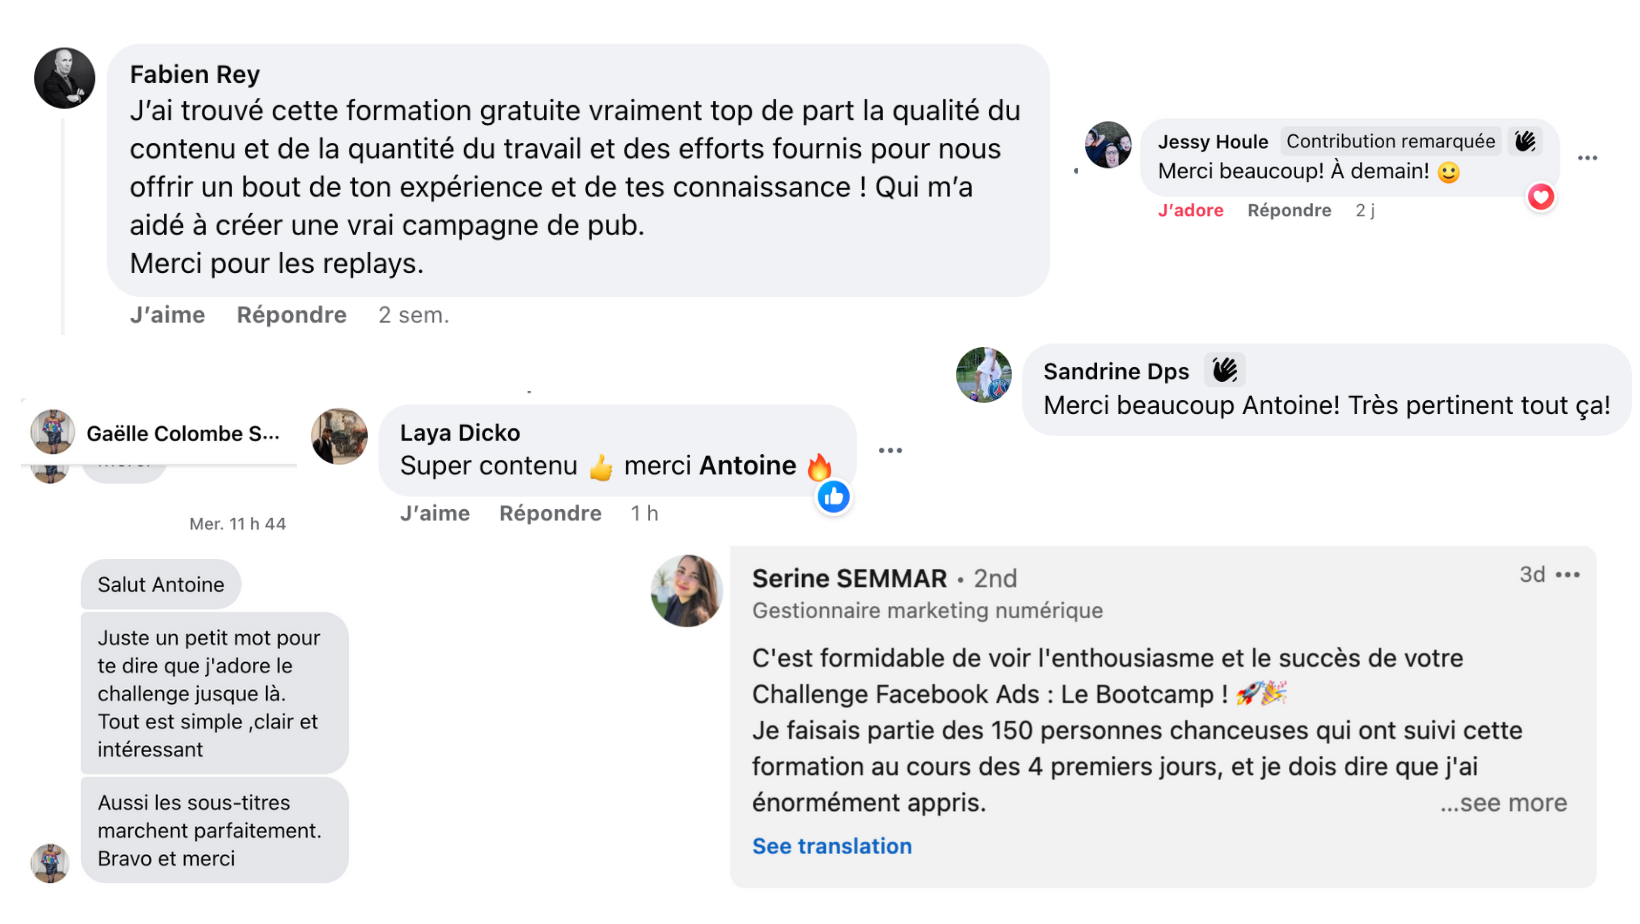Viewport: 1640px width, 924px height.
Task: Toggle J'adore on Jessy Houle's comment
Action: point(1190,210)
